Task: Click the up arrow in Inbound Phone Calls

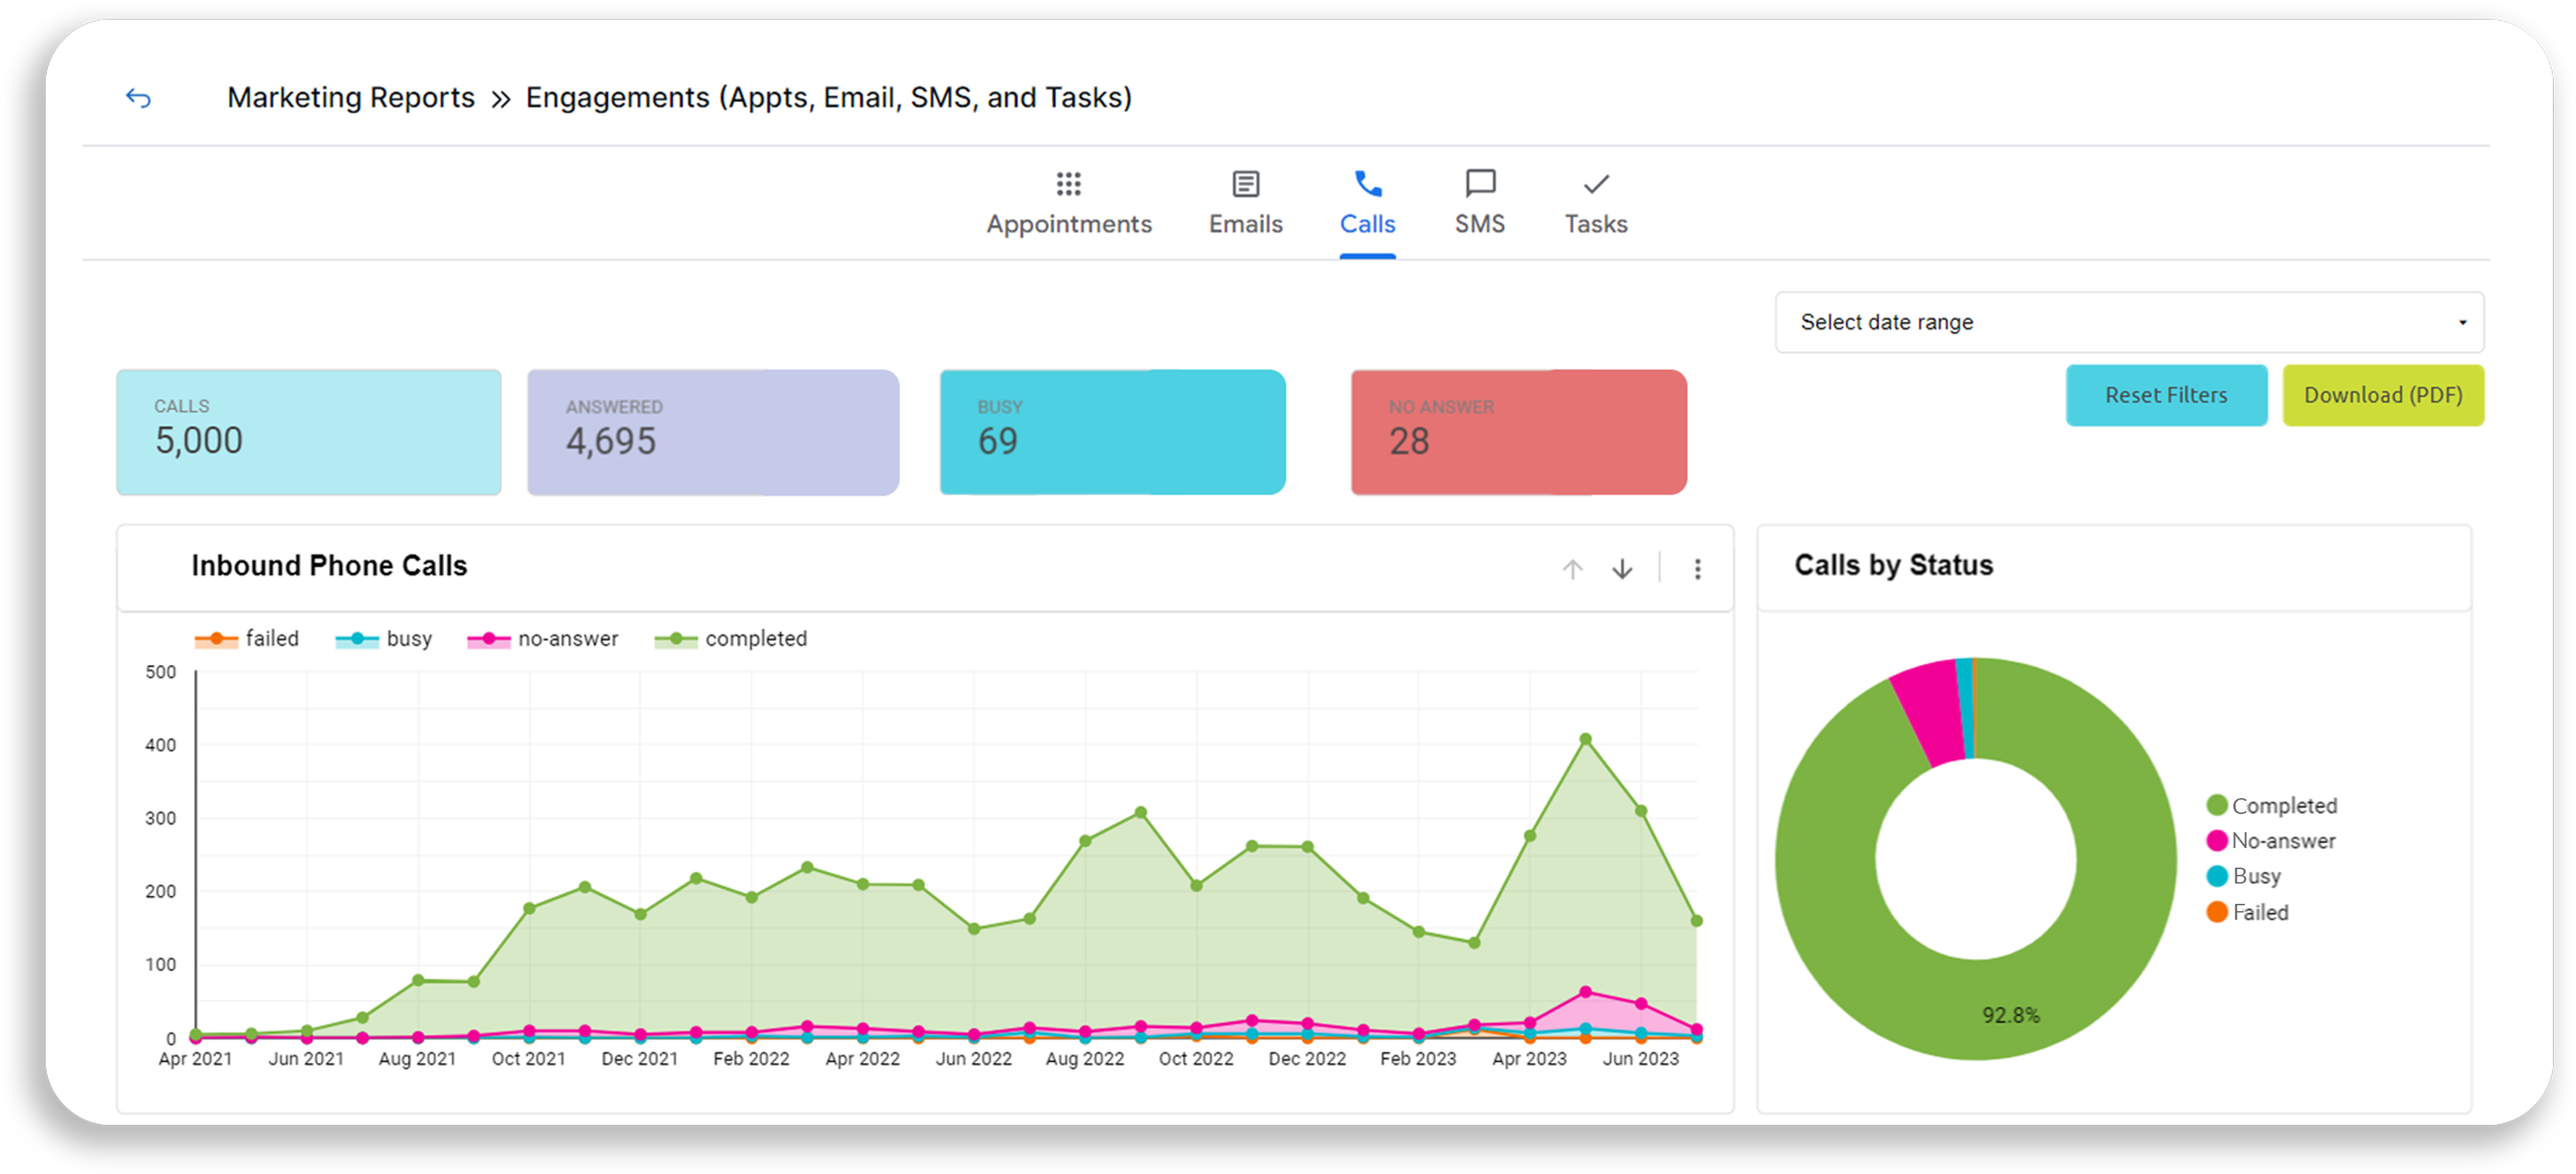Action: 1572,569
